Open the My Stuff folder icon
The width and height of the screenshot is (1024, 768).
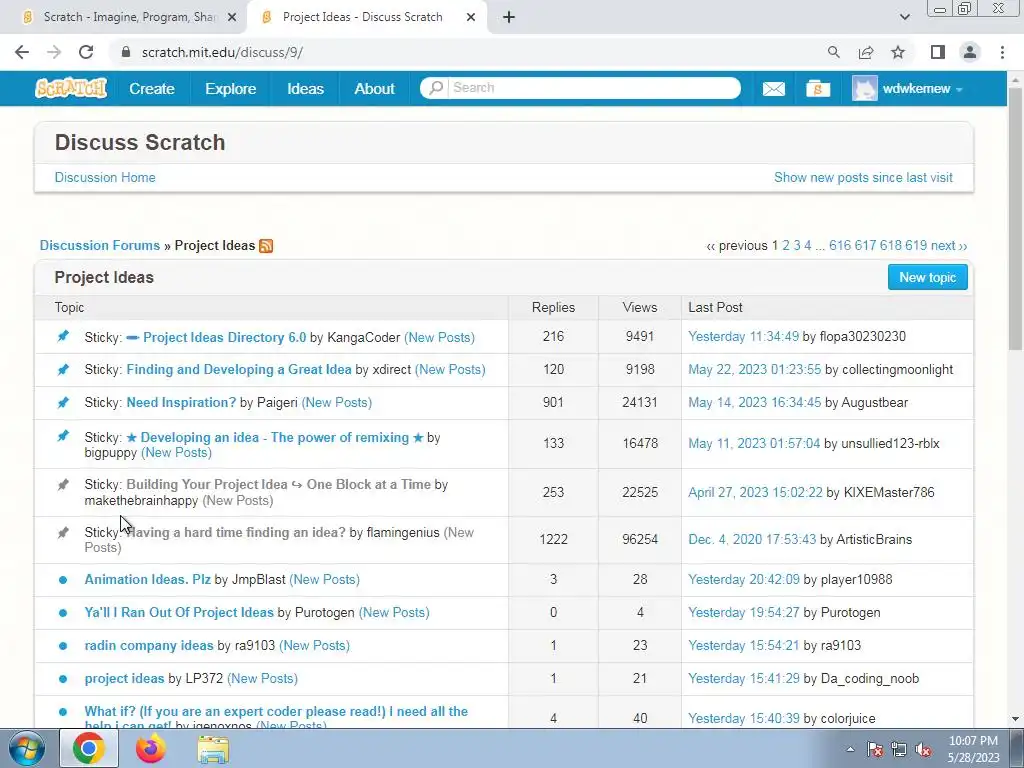pos(818,88)
